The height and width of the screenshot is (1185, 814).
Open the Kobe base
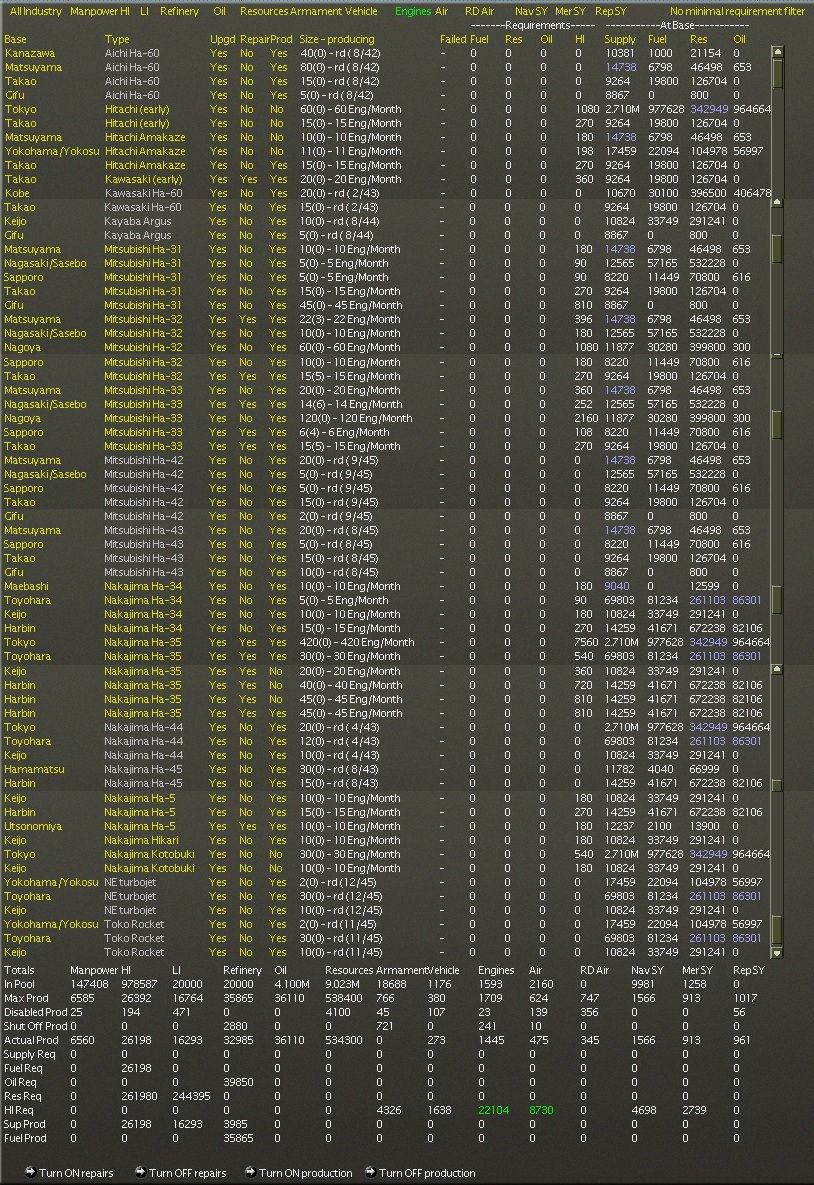(x=17, y=193)
